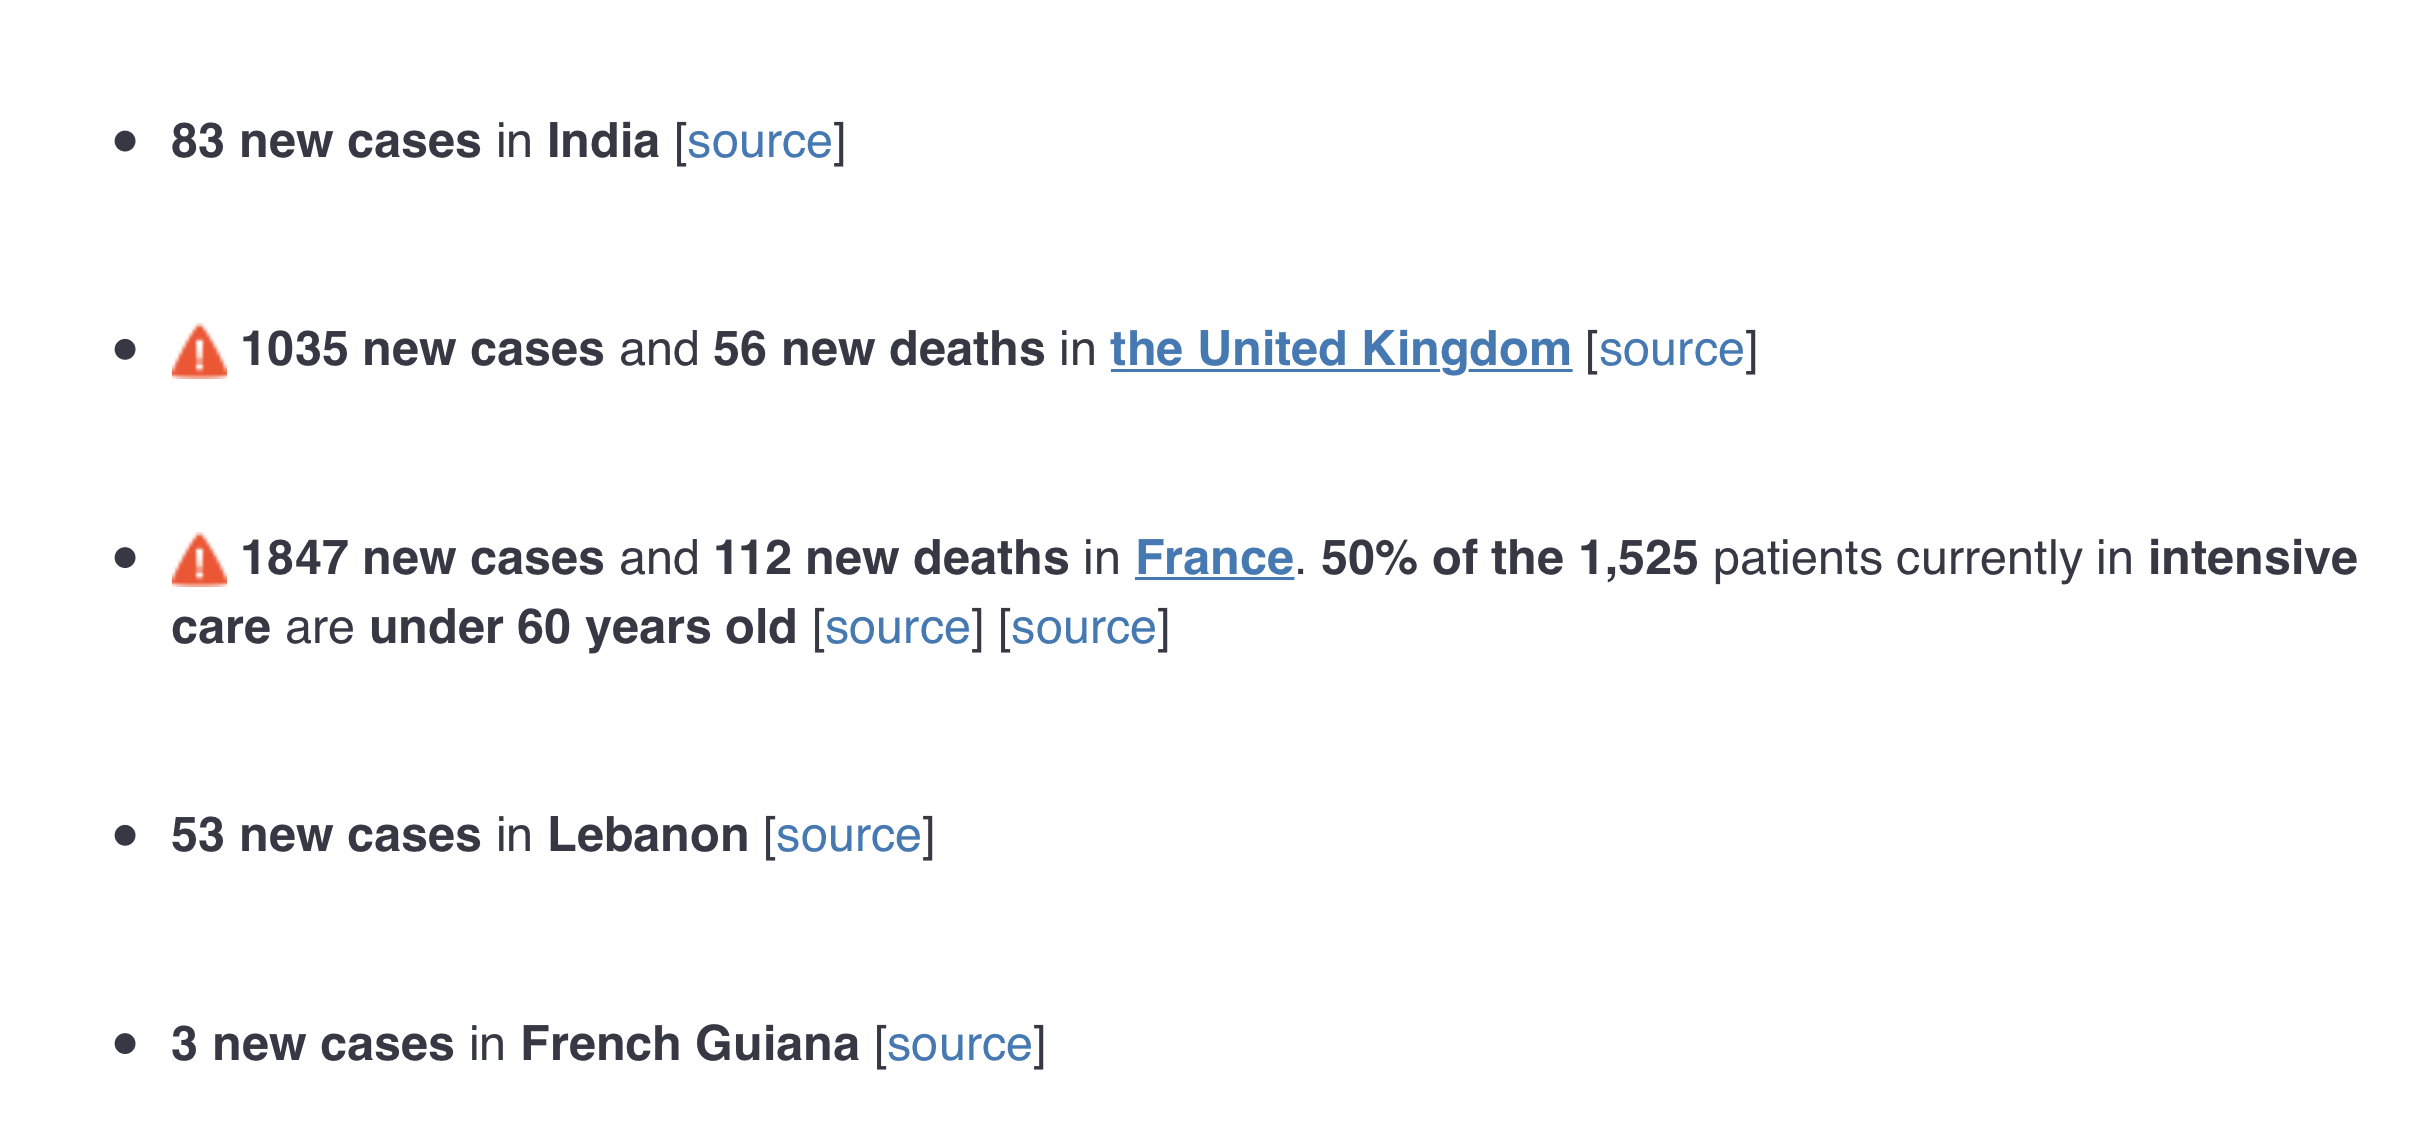The height and width of the screenshot is (1125, 2436).
Task: Click the bold word "Lebanon"
Action: pos(648,836)
